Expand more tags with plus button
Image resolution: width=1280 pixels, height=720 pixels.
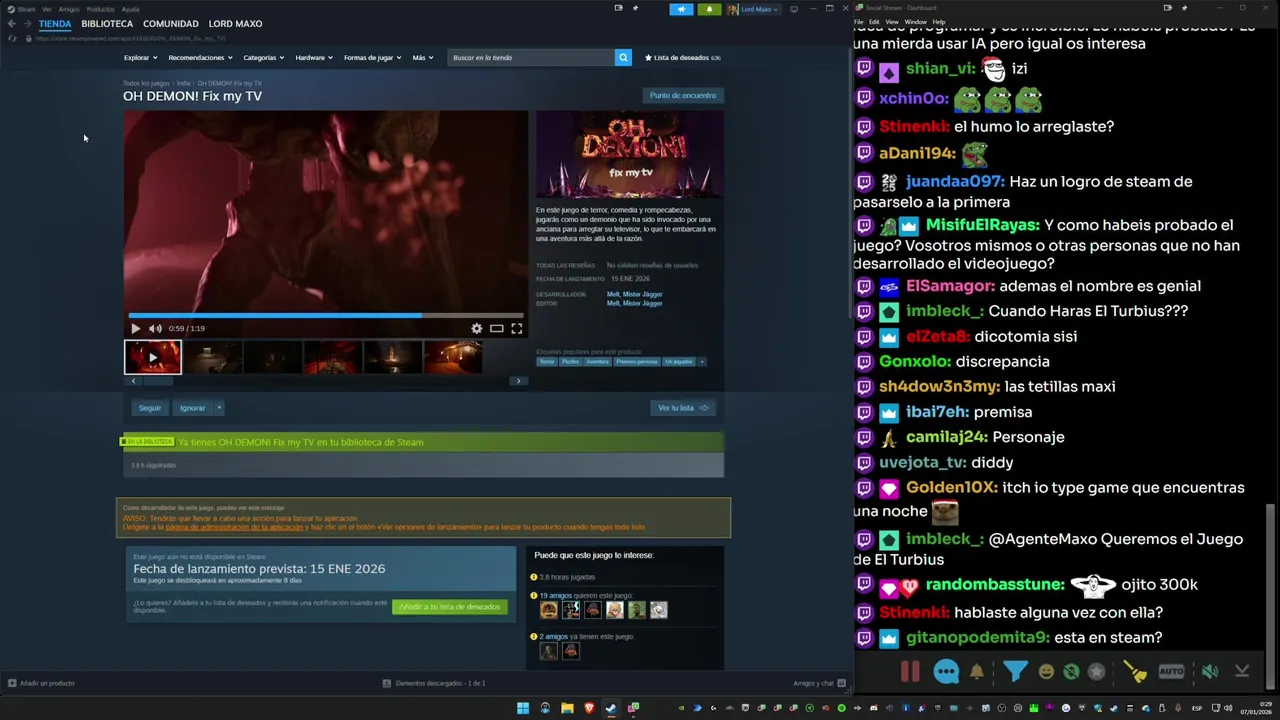pos(701,362)
